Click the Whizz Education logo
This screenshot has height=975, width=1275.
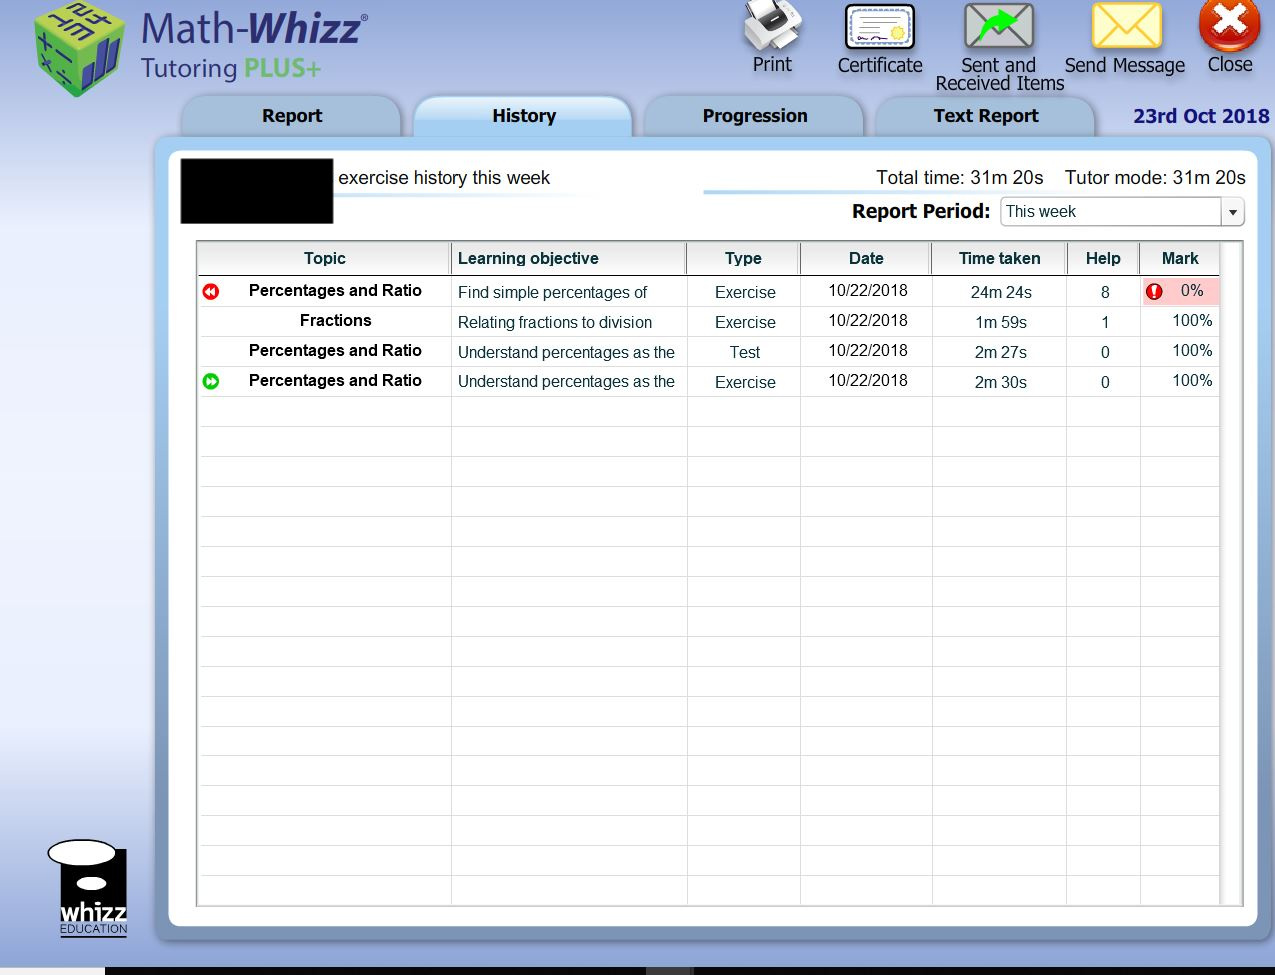click(x=91, y=884)
